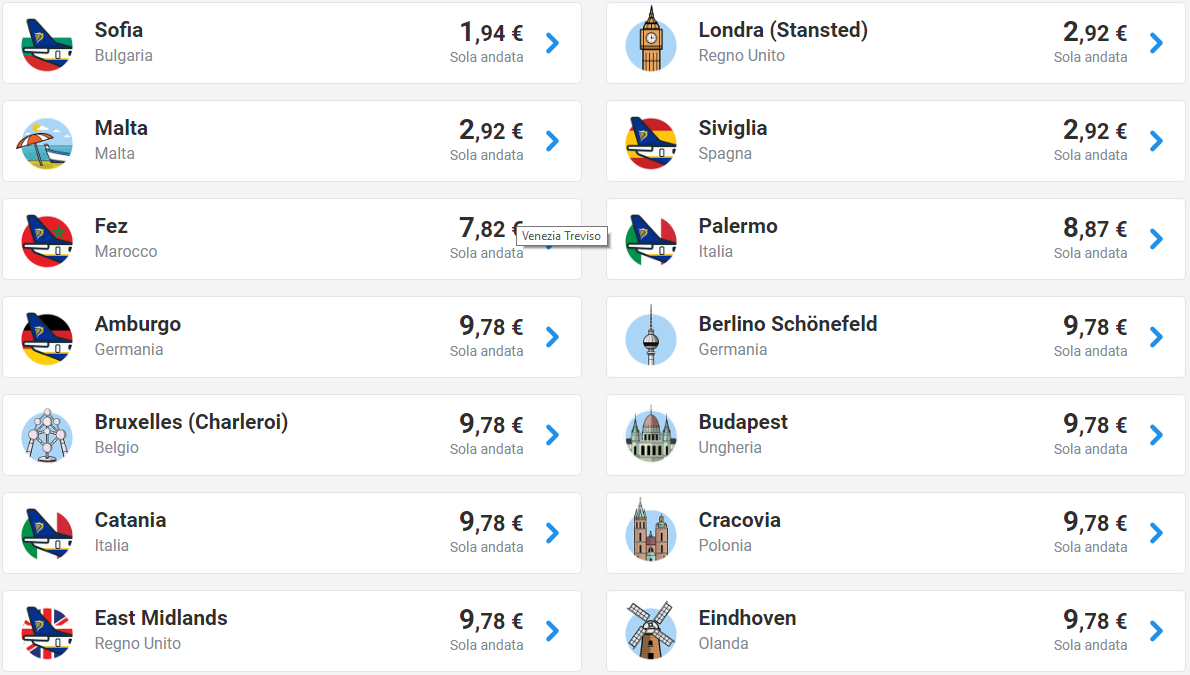Select the Eindhoven 9,78 € fare

point(1094,620)
